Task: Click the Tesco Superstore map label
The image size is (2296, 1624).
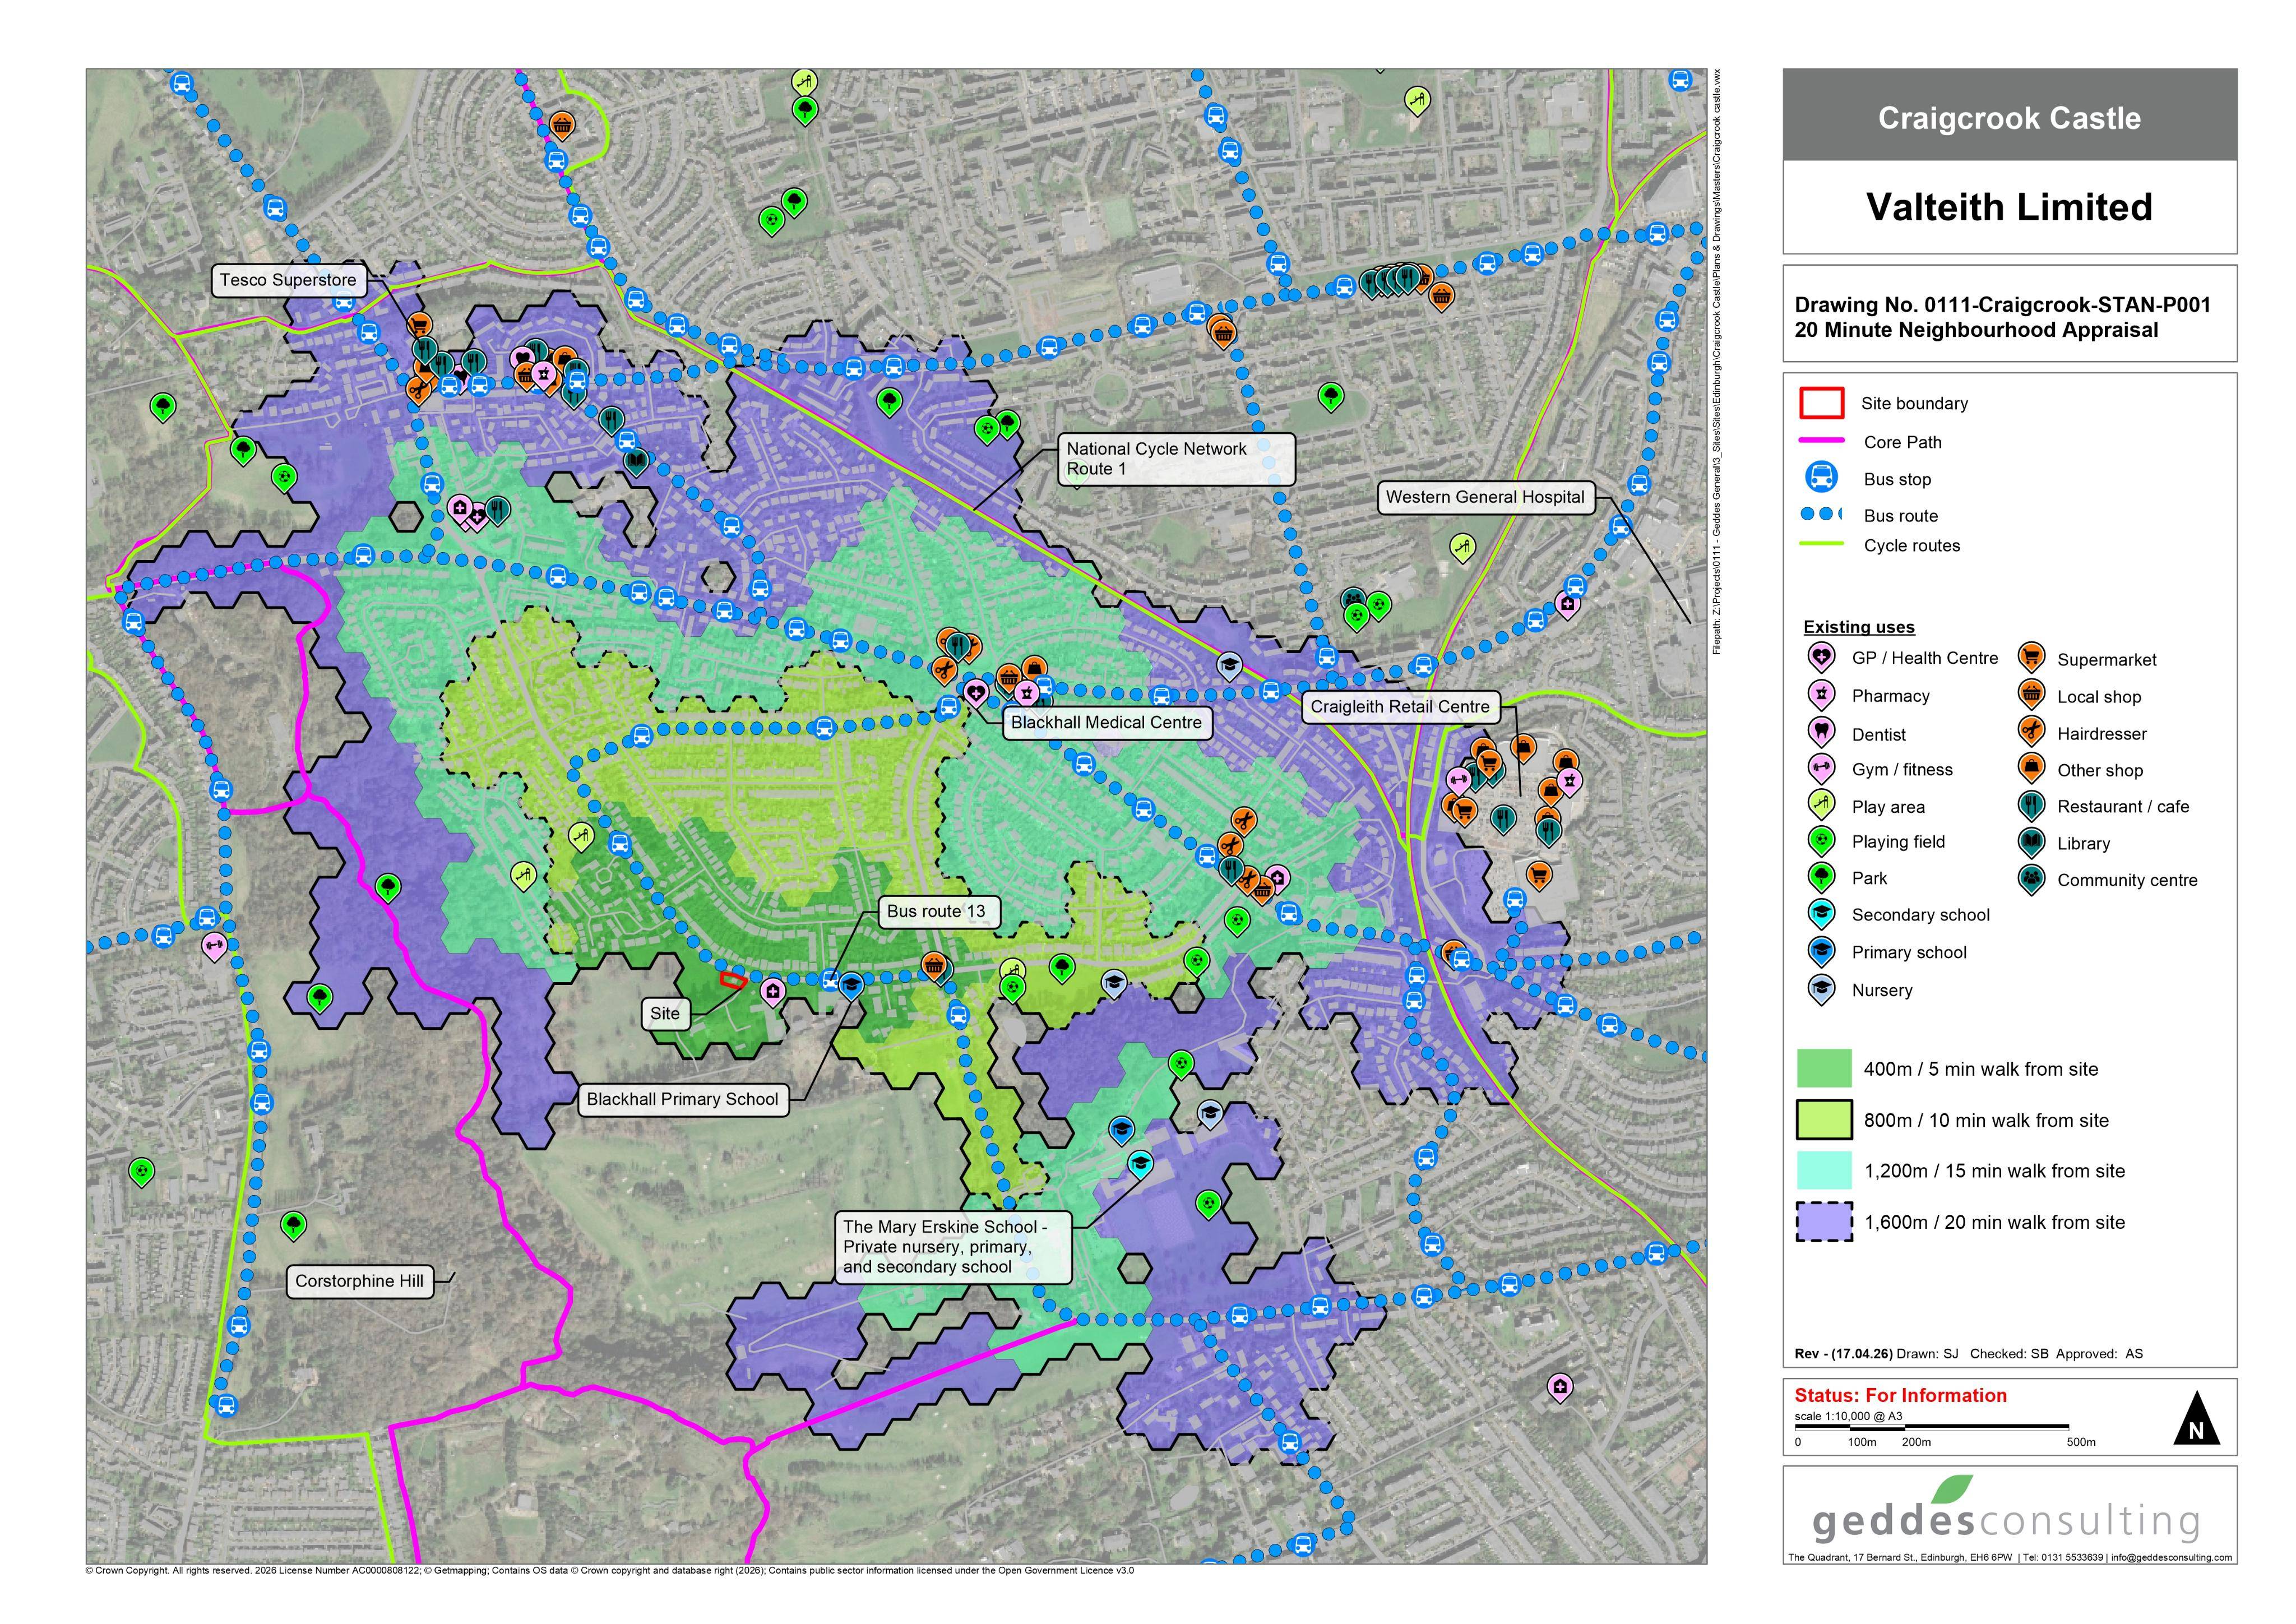Action: tap(288, 280)
